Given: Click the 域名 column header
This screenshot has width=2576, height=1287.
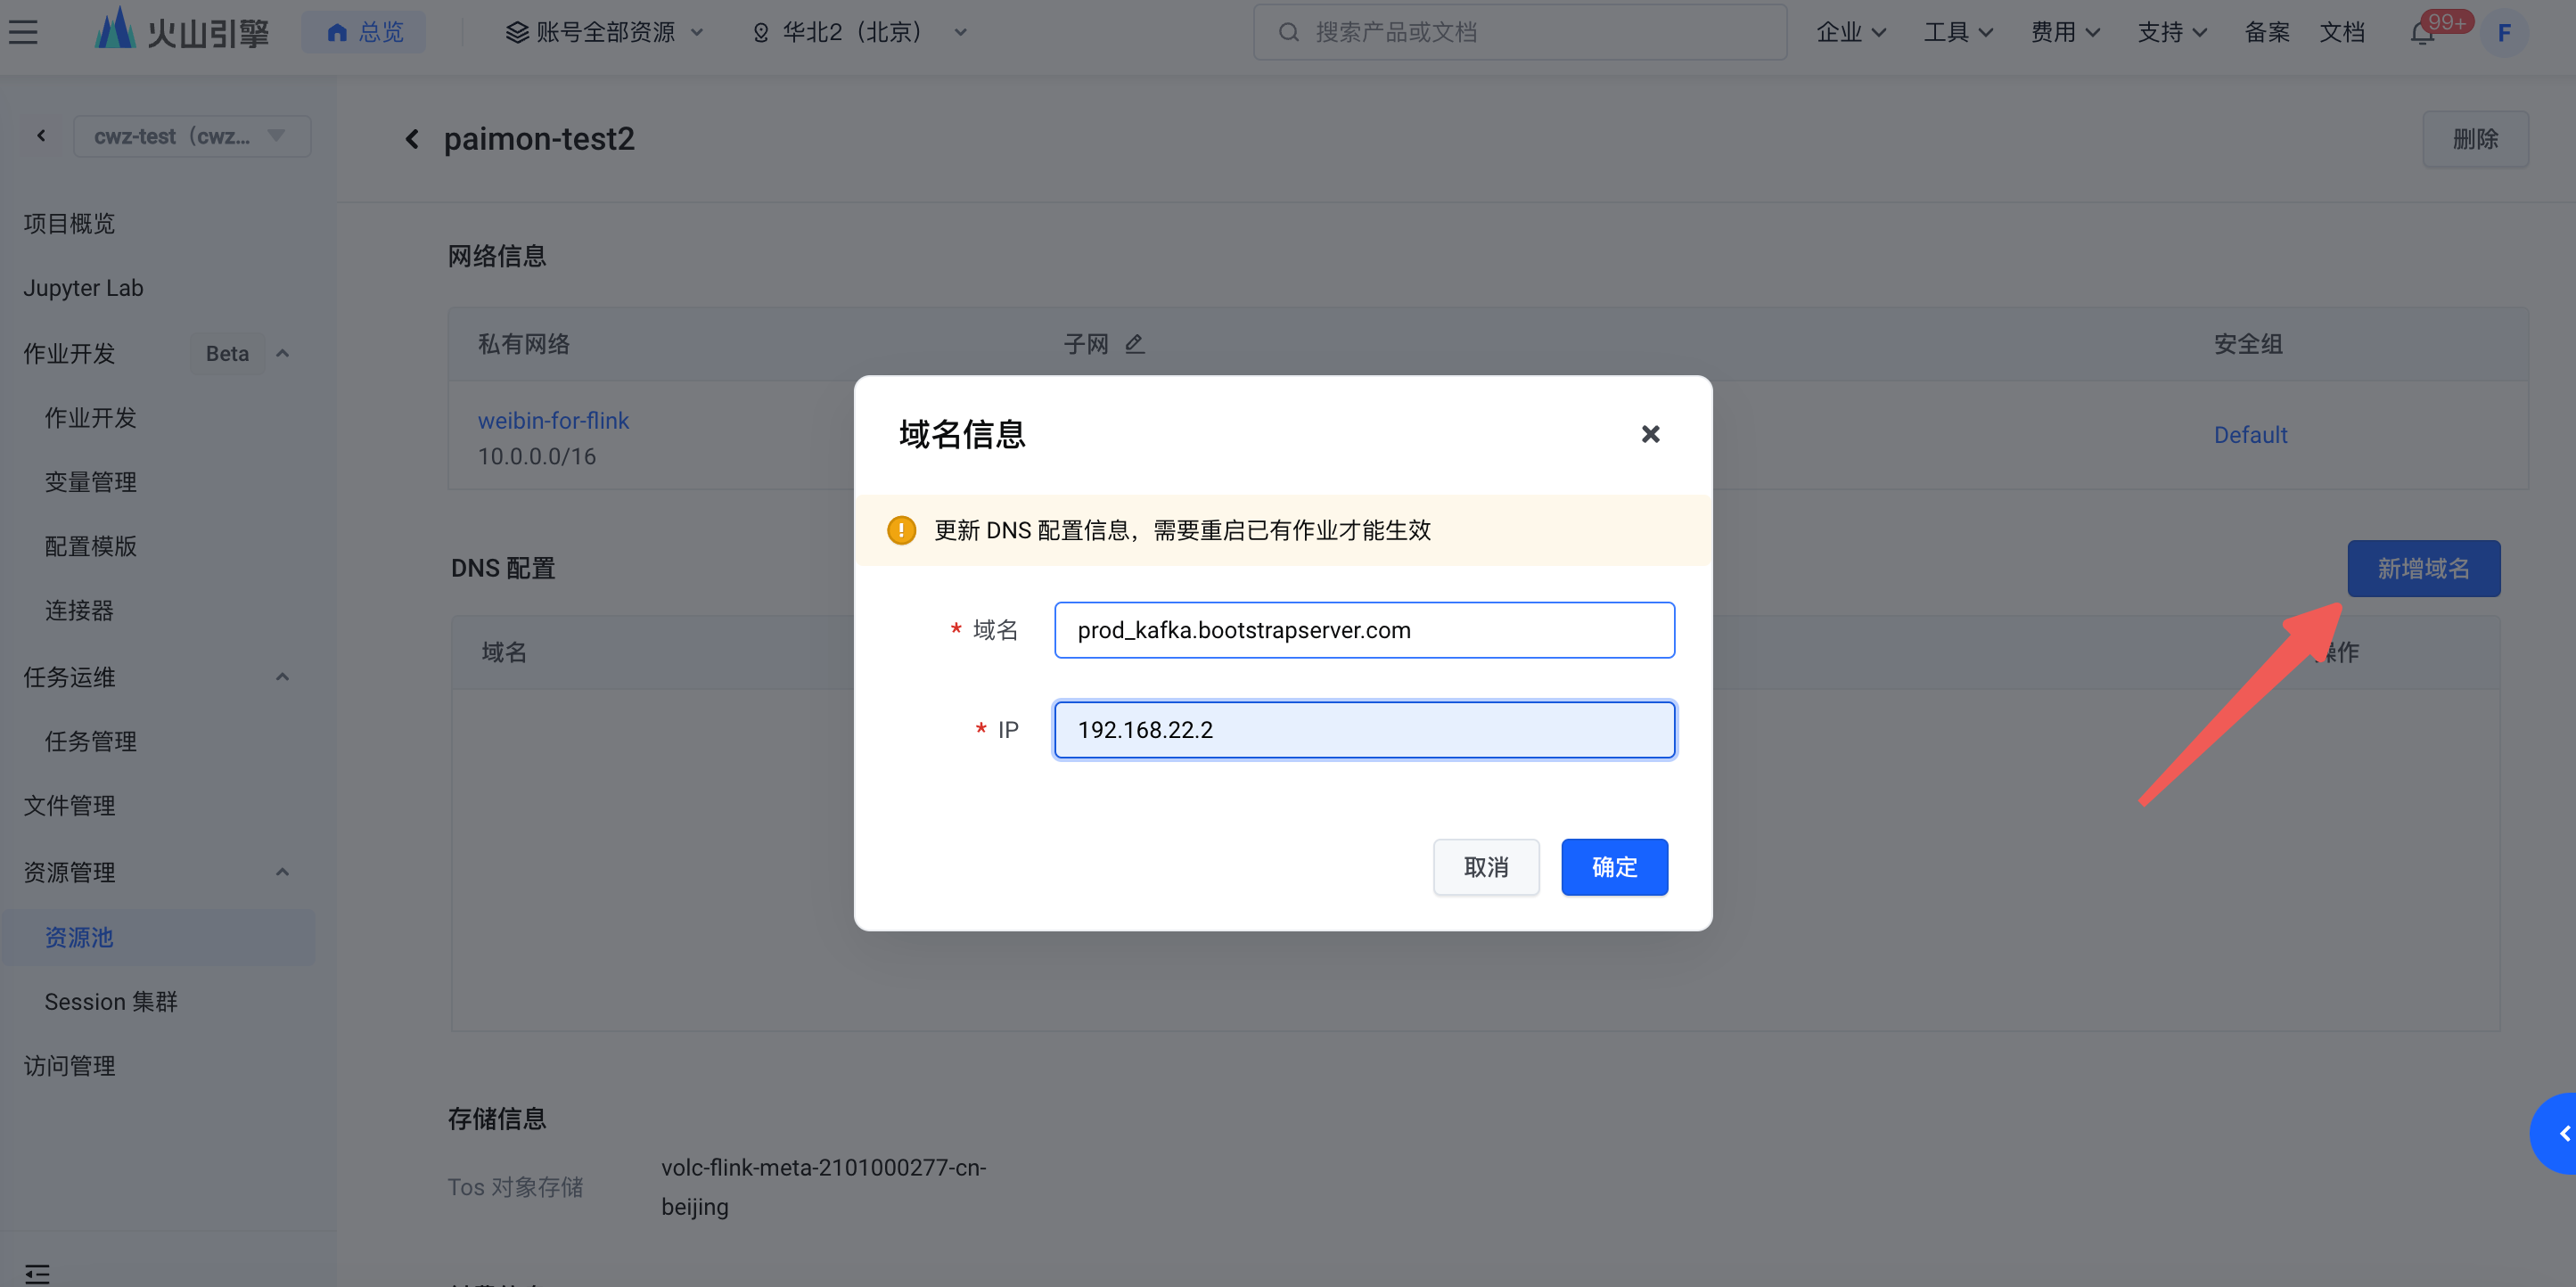Looking at the screenshot, I should pos(503,652).
